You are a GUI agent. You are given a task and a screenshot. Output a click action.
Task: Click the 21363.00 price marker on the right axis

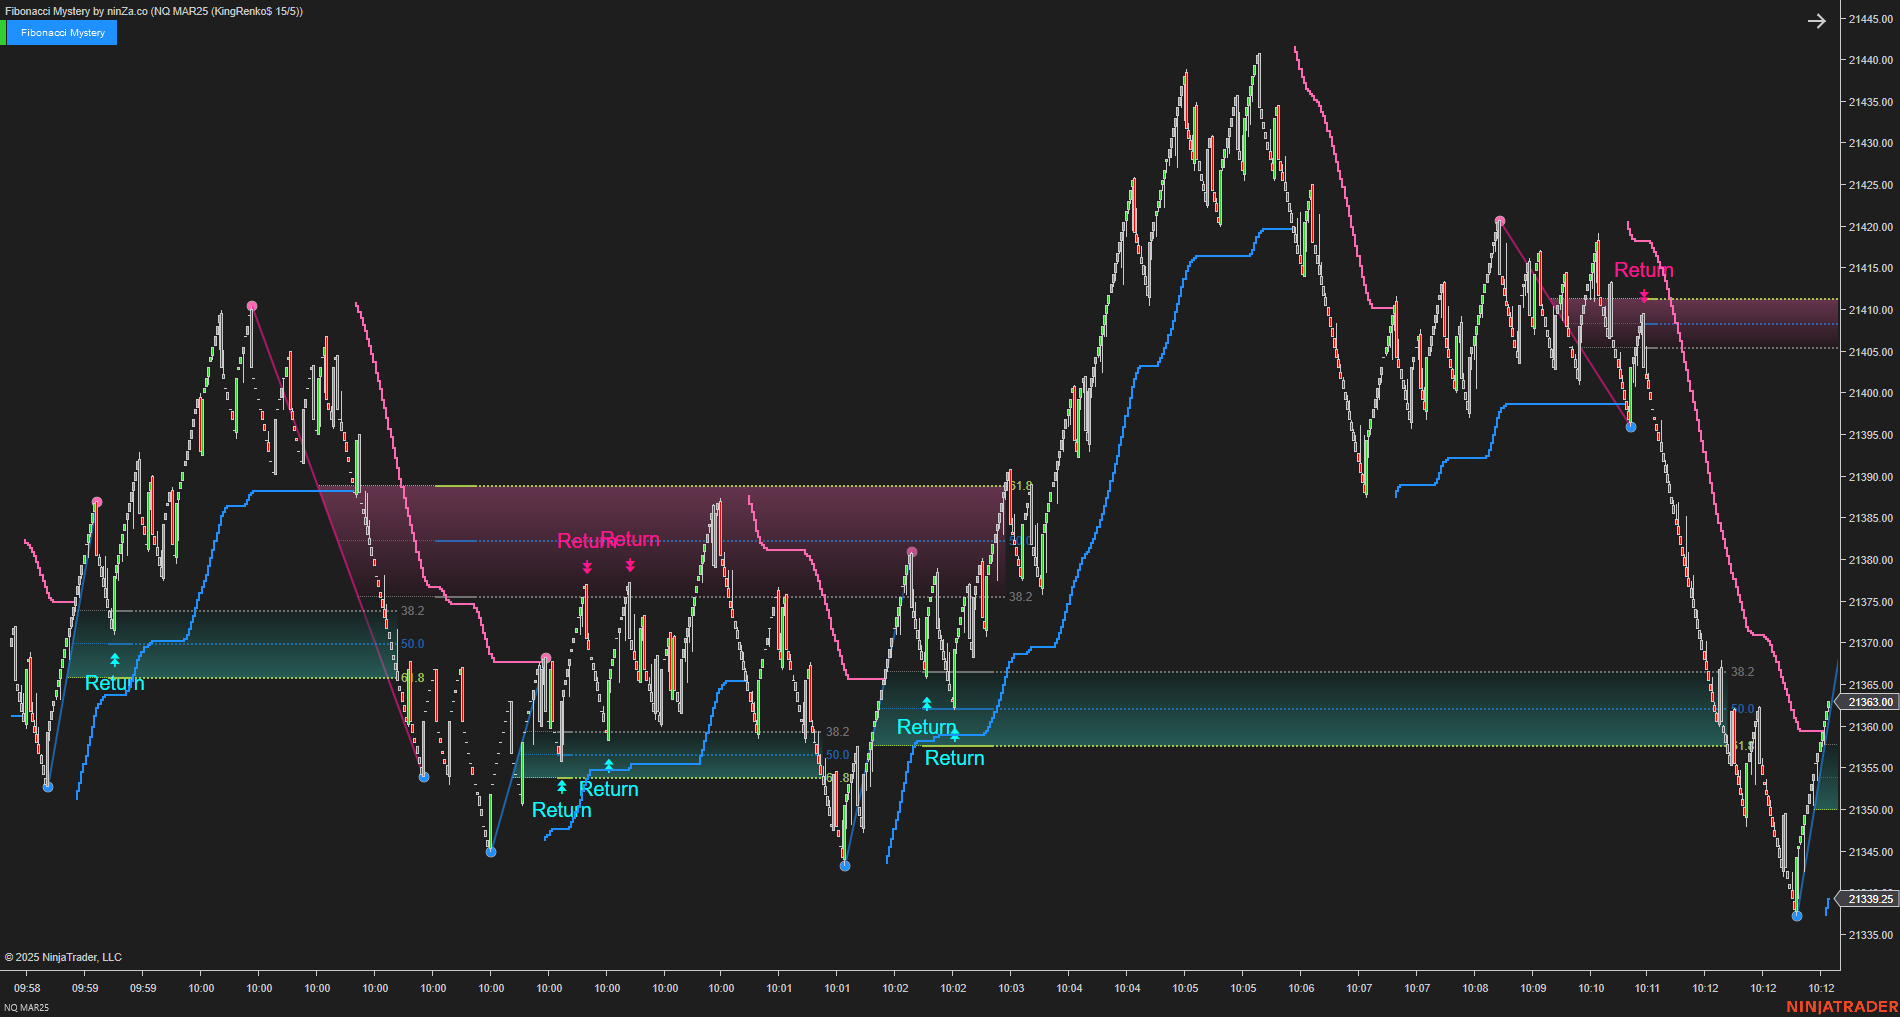click(1869, 703)
